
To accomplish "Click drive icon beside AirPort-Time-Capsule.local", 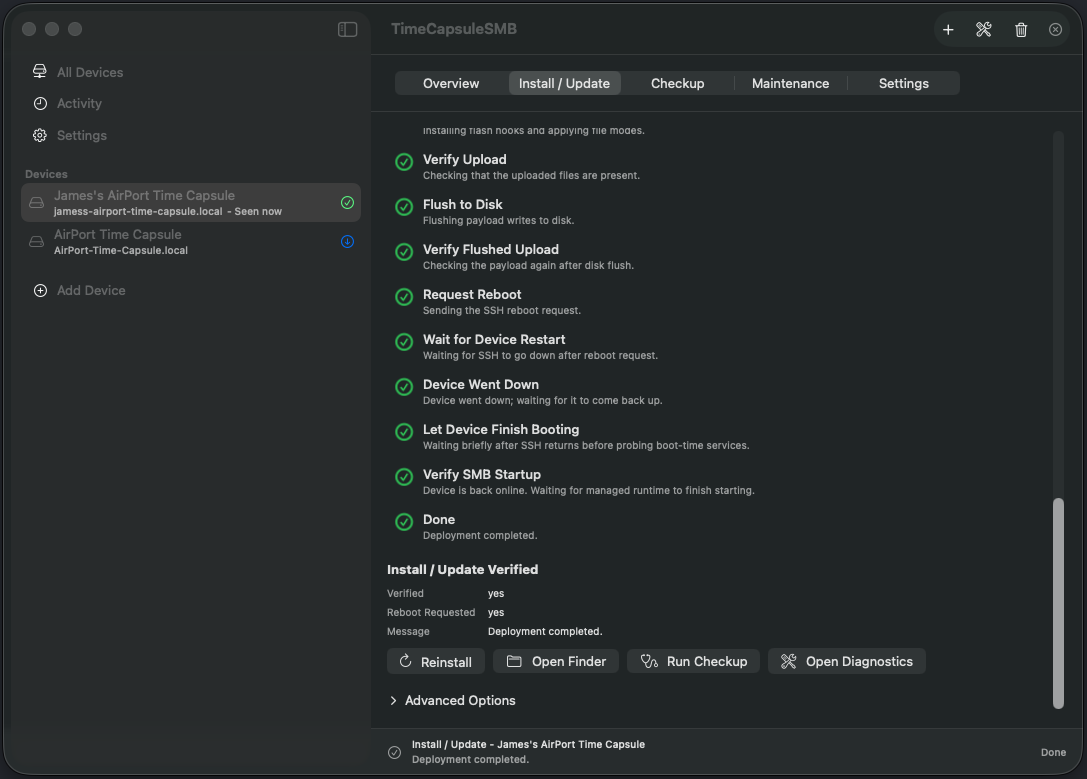I will (x=37, y=241).
